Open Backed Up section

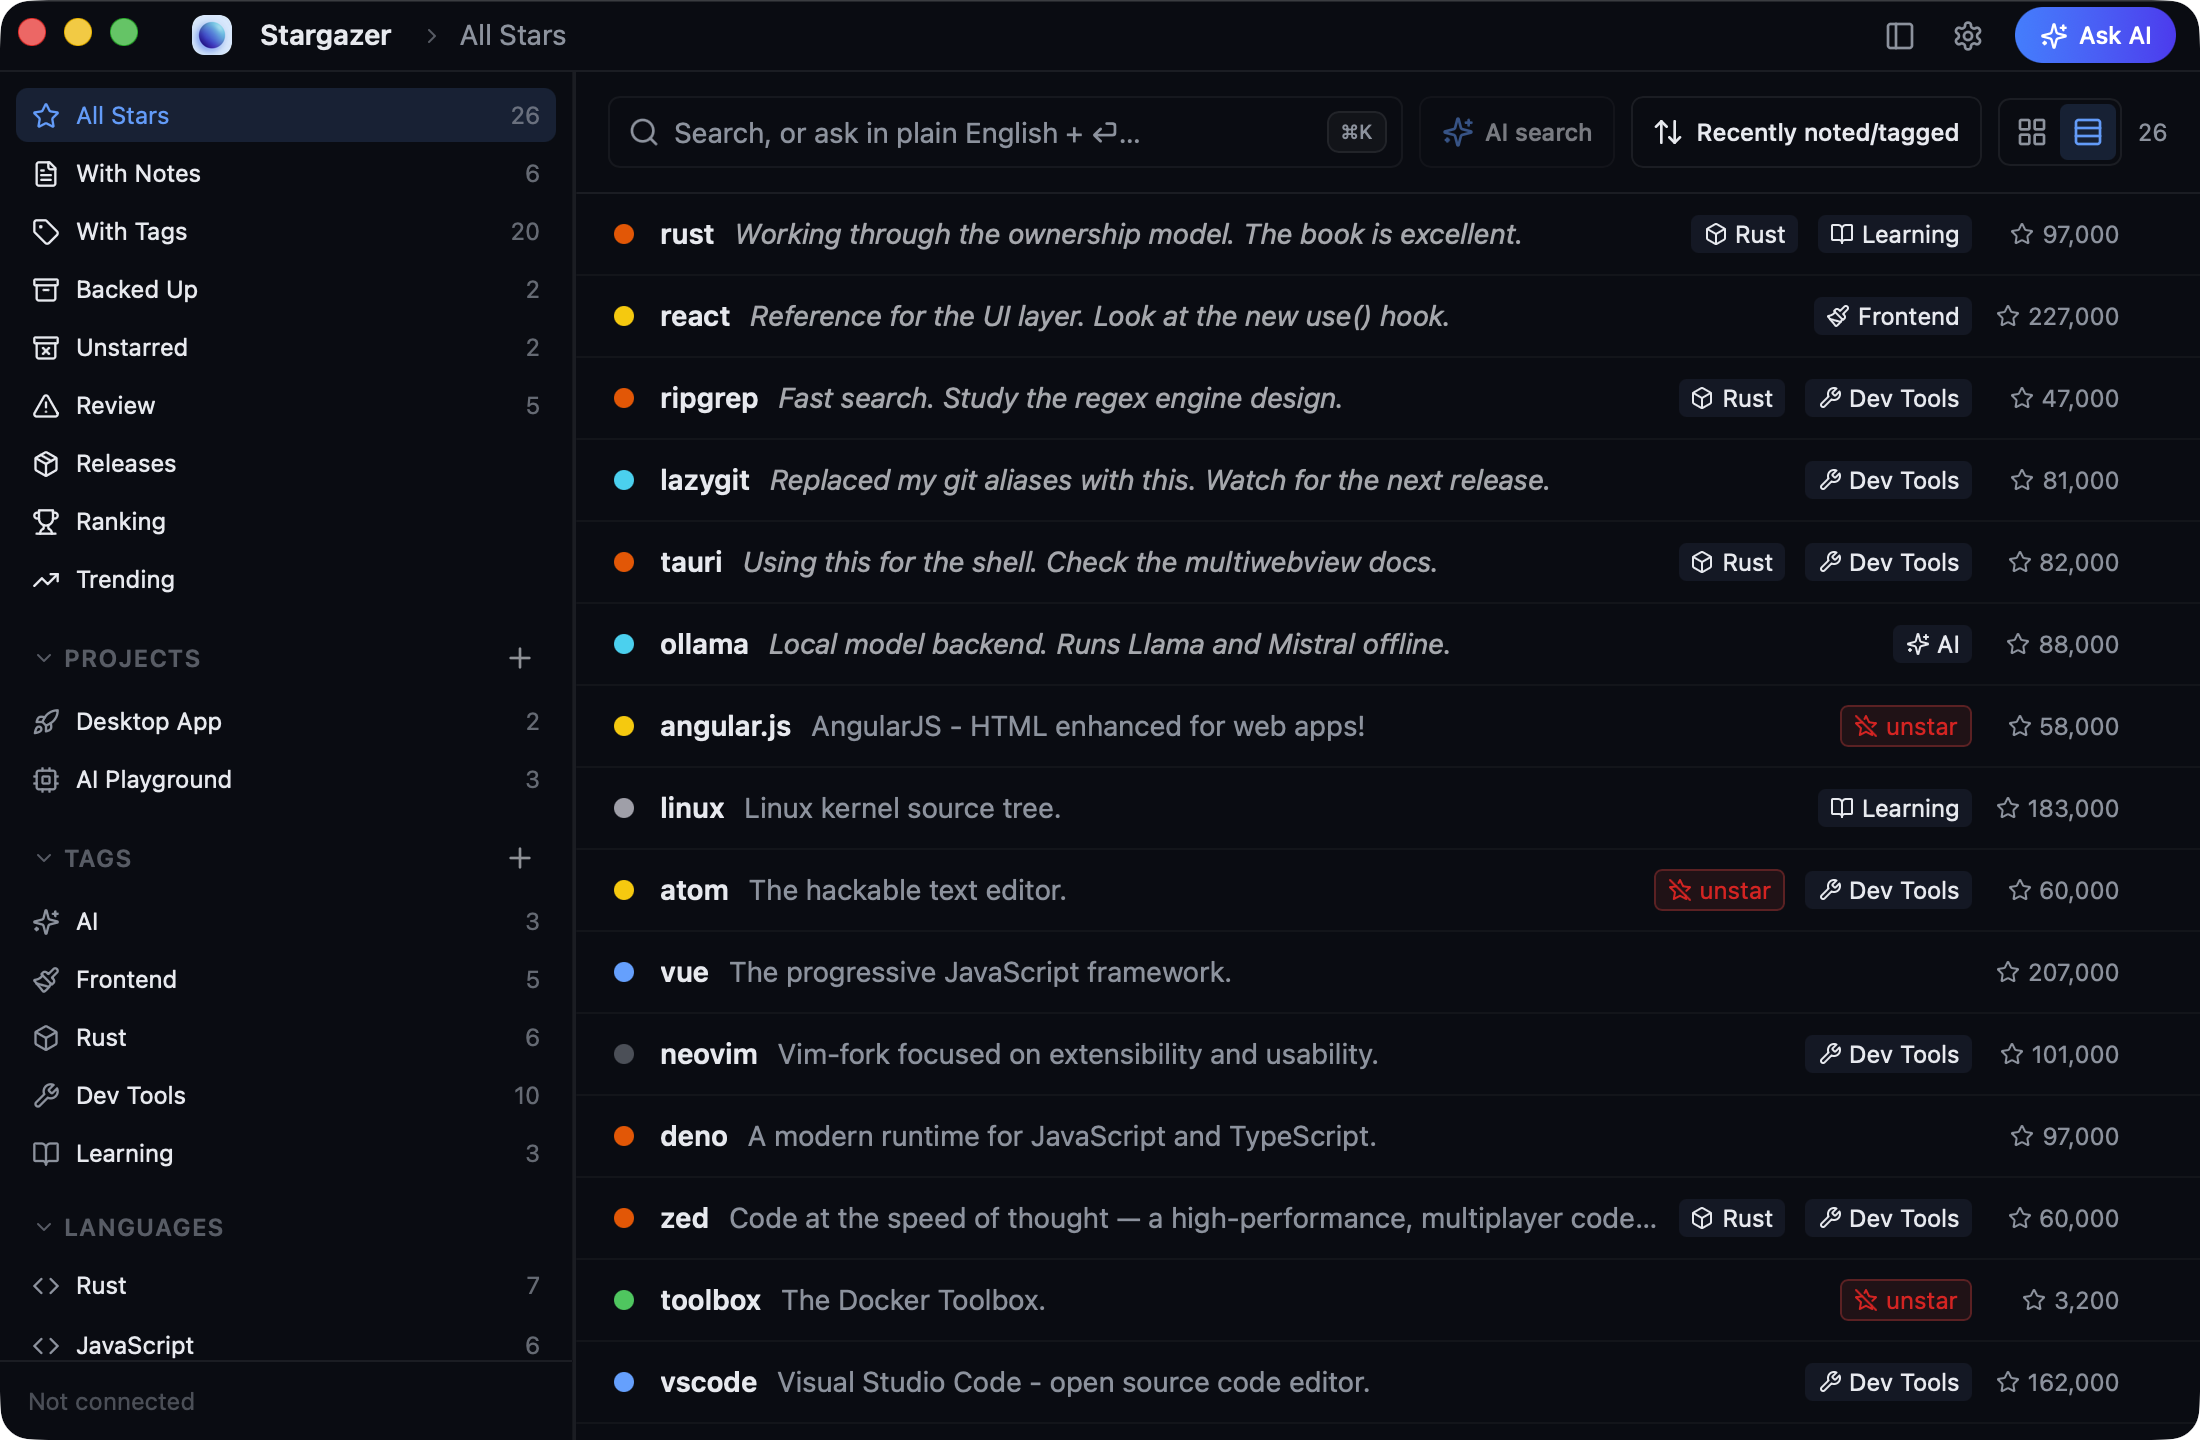coord(286,289)
